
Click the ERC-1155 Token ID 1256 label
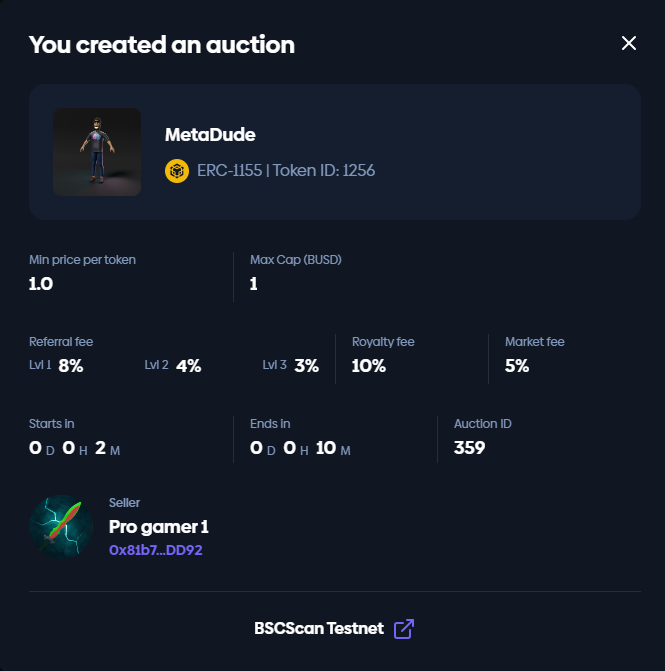pyautogui.click(x=286, y=171)
